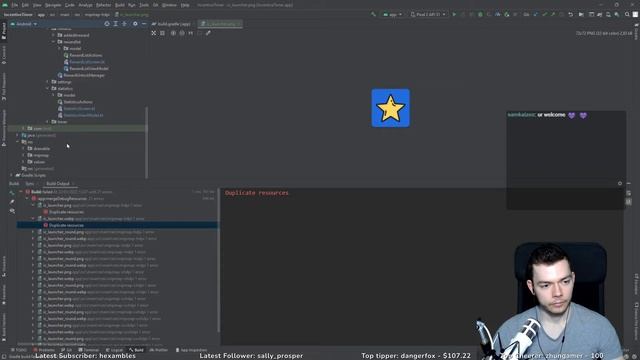Expand the Gradle Scripts node arrow
Screen dimensions: 640x360
[x=11, y=175]
